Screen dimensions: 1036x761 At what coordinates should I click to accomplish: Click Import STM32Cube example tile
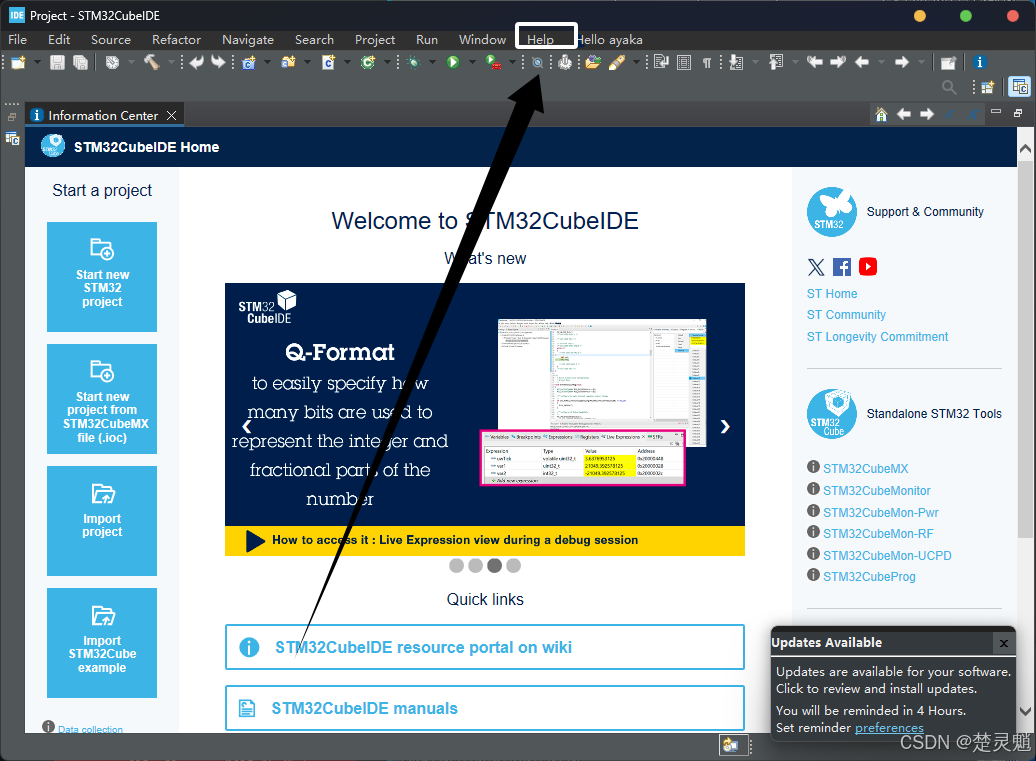102,643
